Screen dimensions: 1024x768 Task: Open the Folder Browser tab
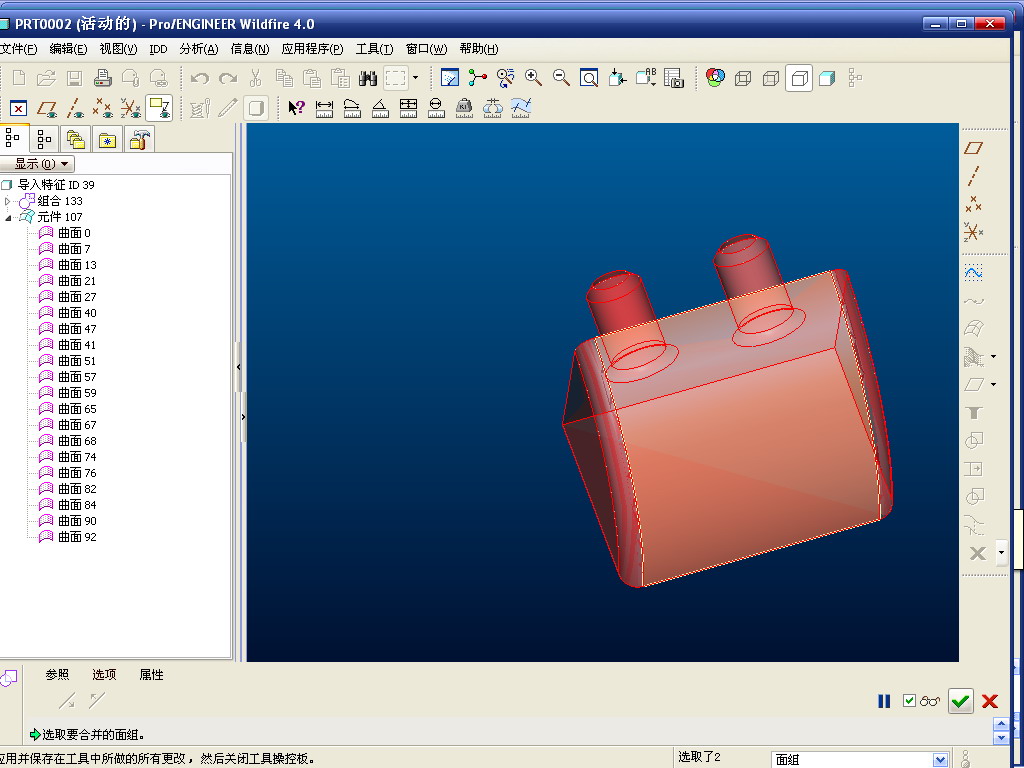click(76, 139)
